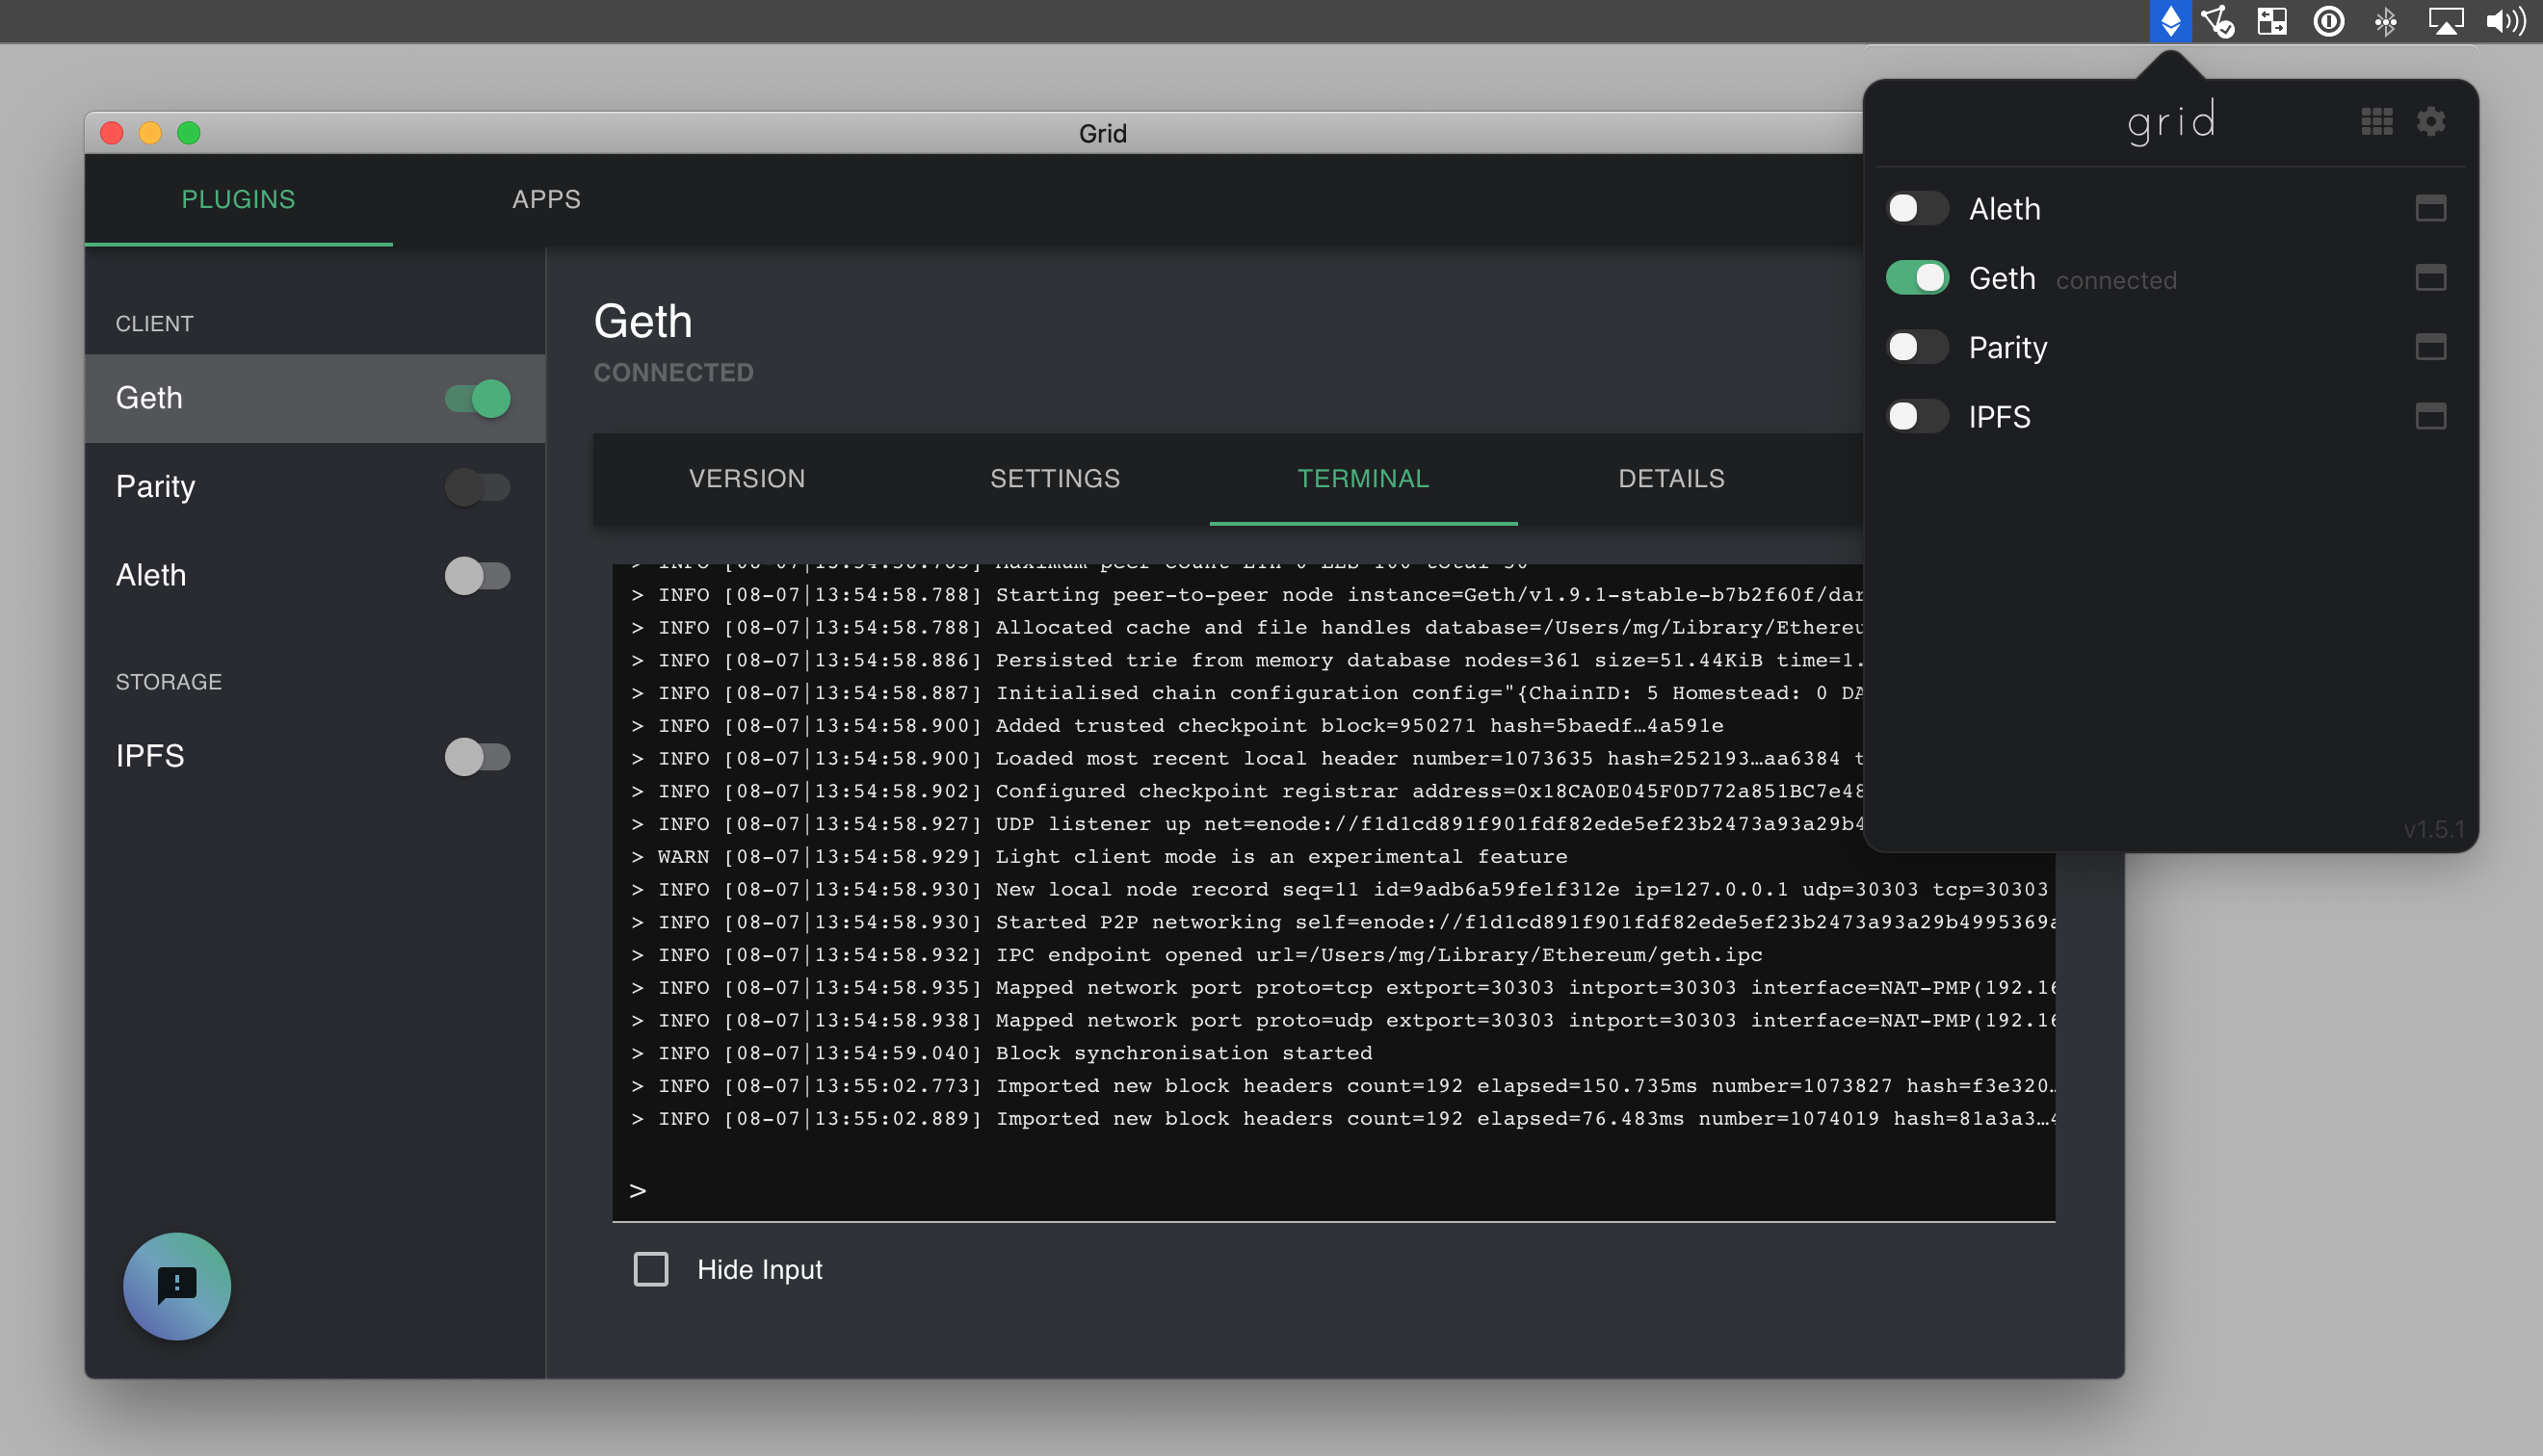
Task: Enable the IPFS storage toggle in sidebar
Action: pyautogui.click(x=478, y=756)
